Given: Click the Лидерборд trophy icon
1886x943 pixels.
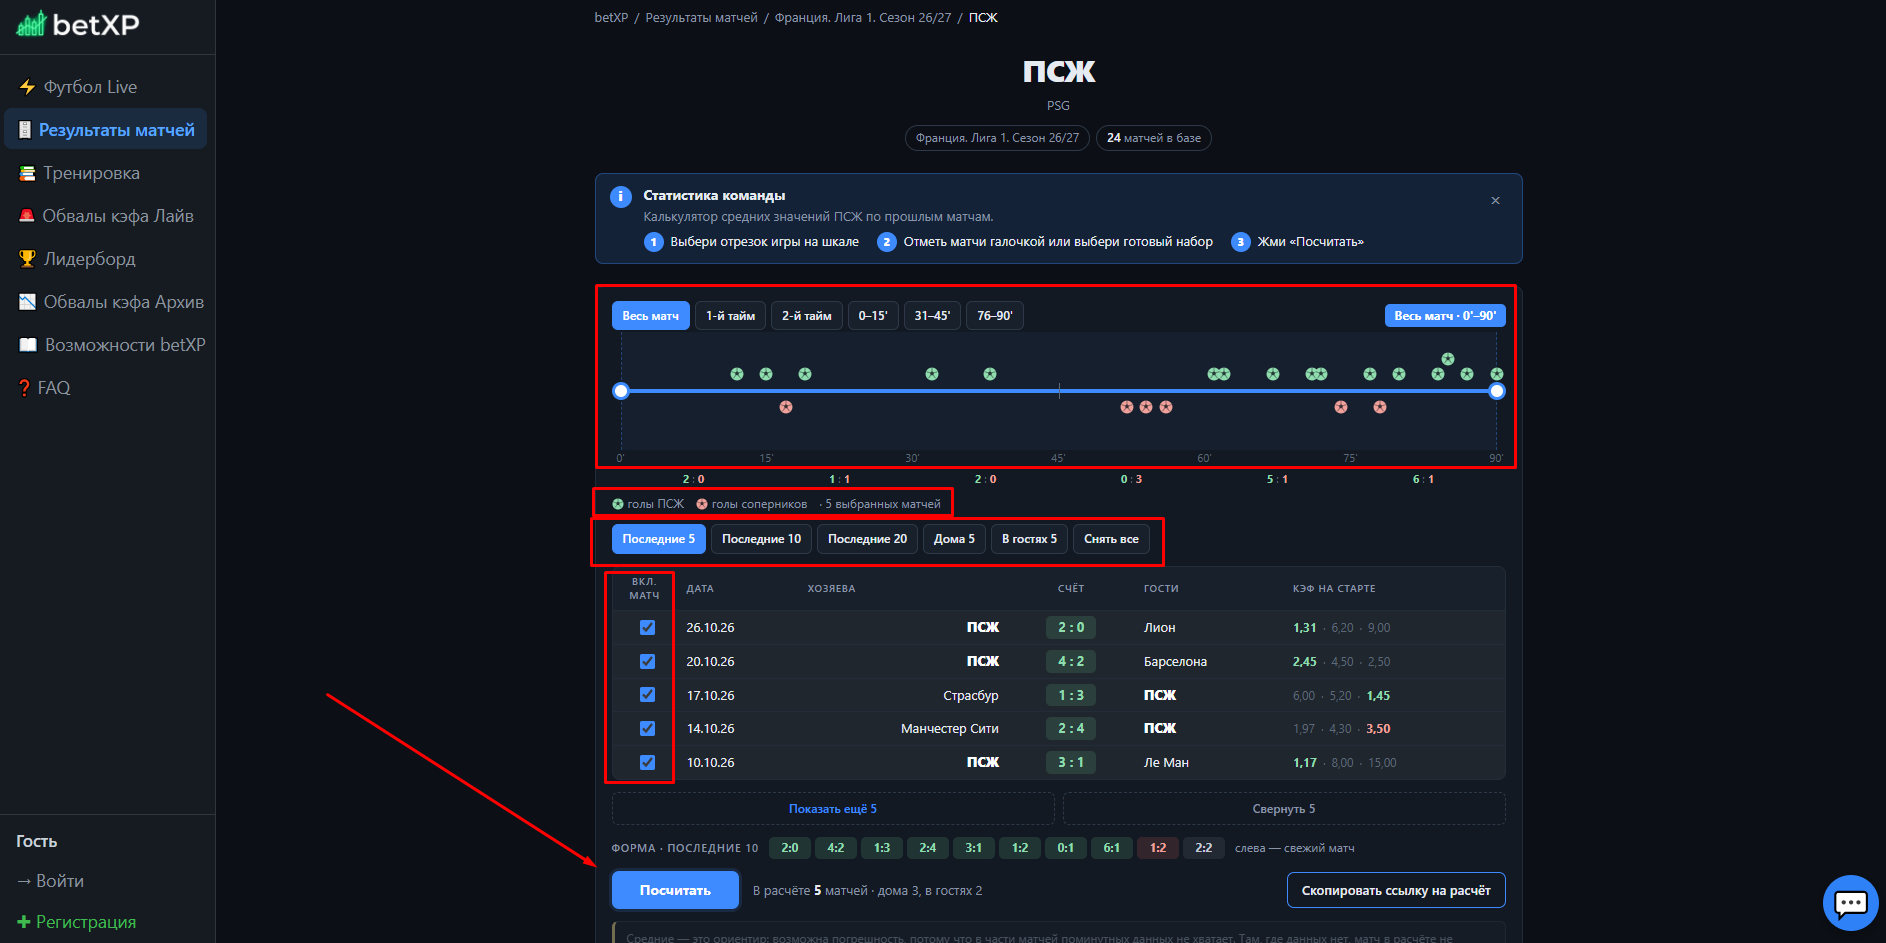Looking at the screenshot, I should [27, 259].
